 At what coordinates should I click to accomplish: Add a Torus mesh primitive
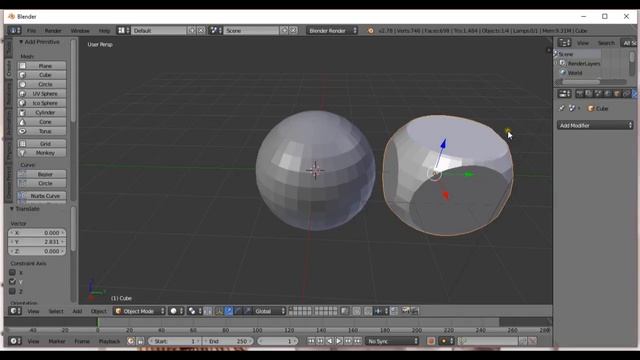coord(42,131)
